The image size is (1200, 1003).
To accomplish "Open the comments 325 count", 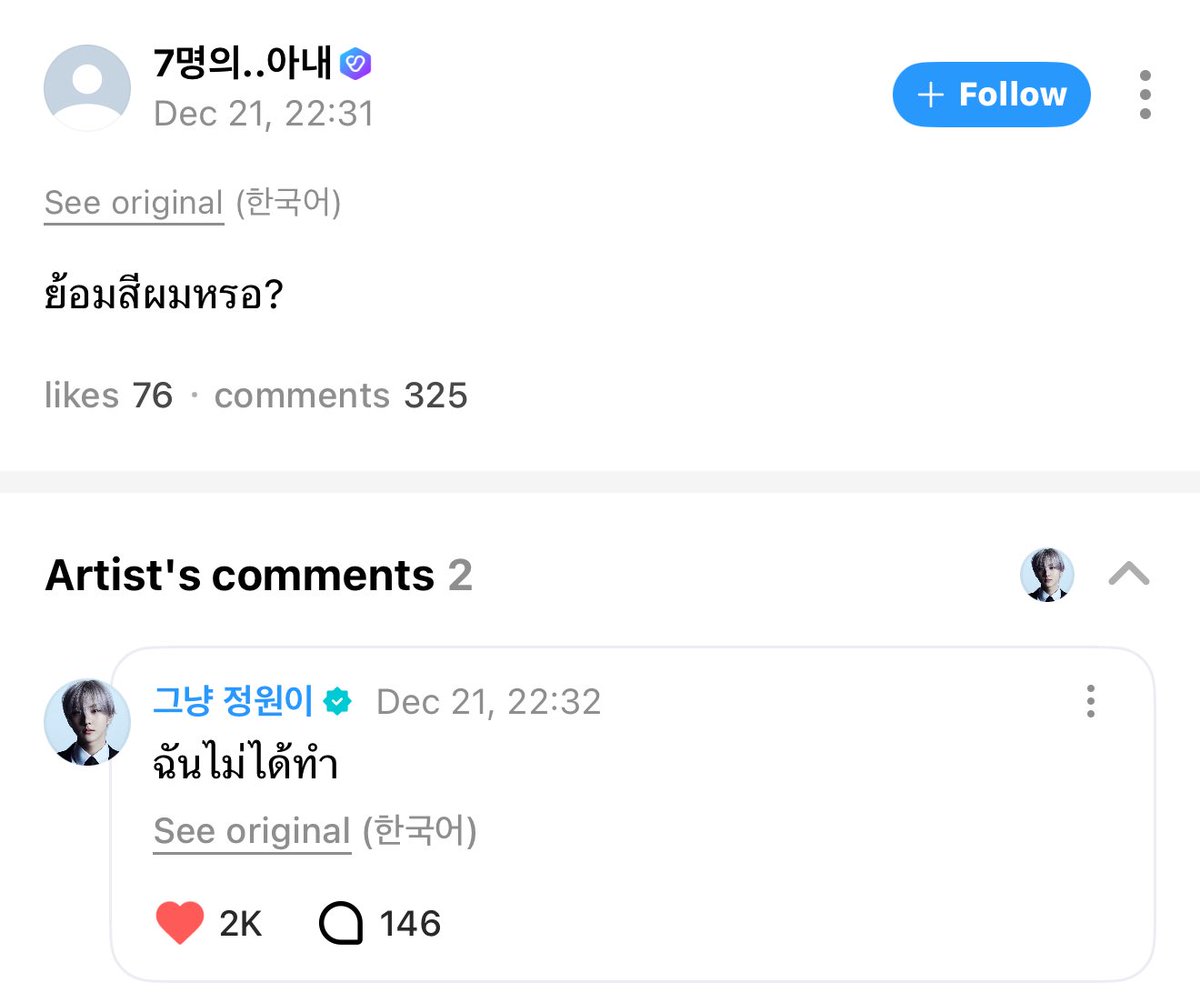I will pos(341,396).
